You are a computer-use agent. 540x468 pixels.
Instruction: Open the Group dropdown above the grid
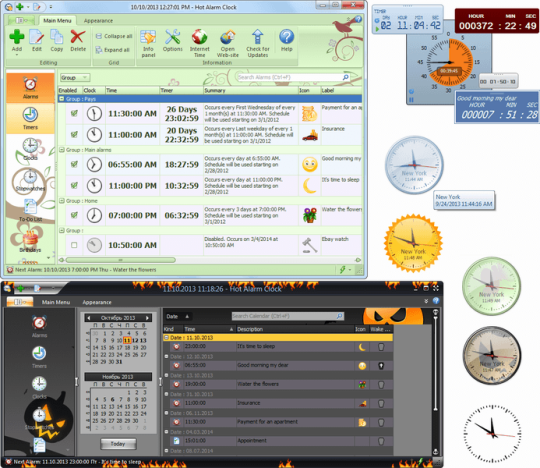(75, 78)
